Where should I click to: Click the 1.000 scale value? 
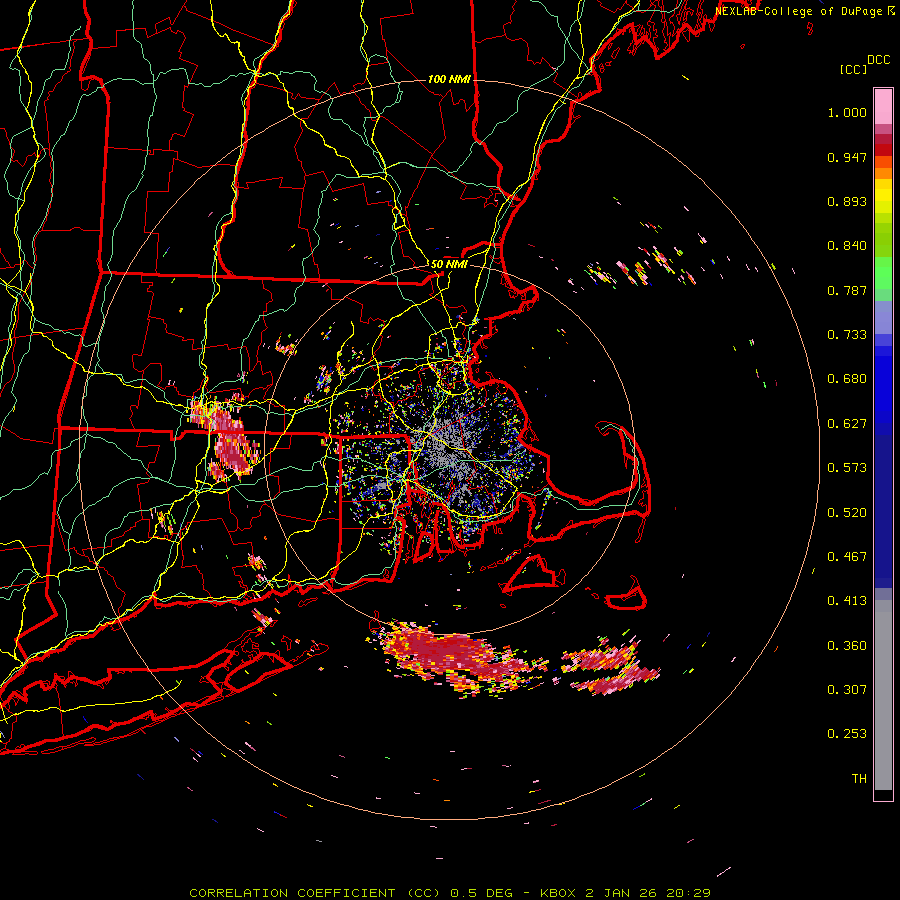tap(847, 112)
